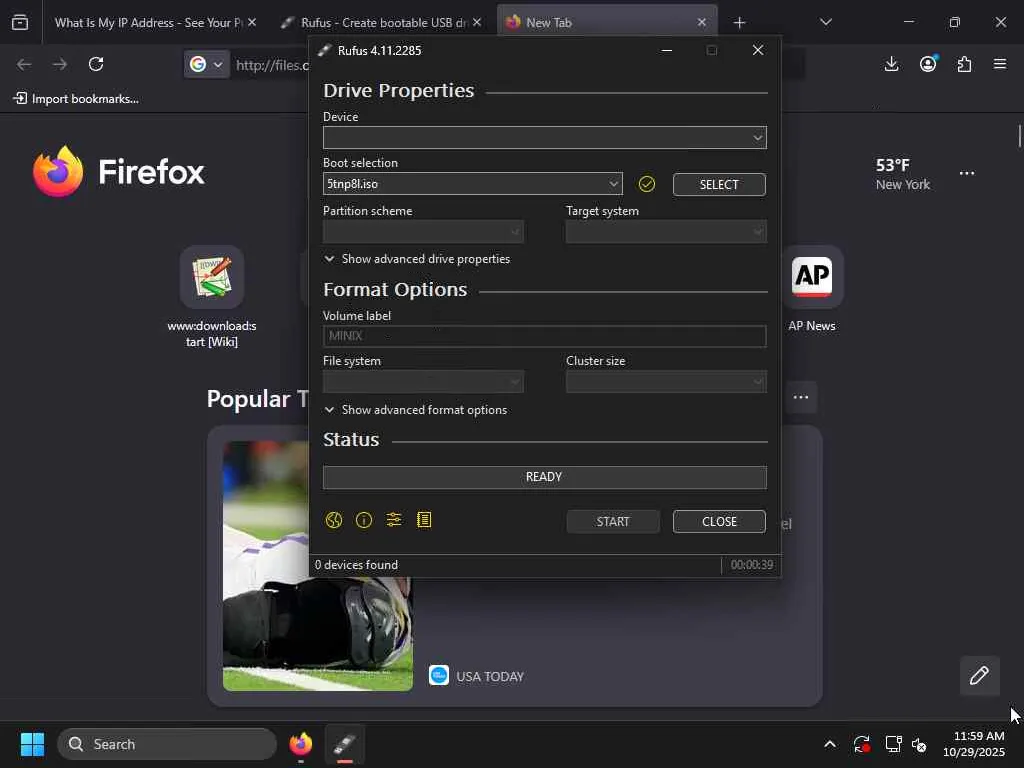Click Rufus taskbar icon

coord(345,744)
